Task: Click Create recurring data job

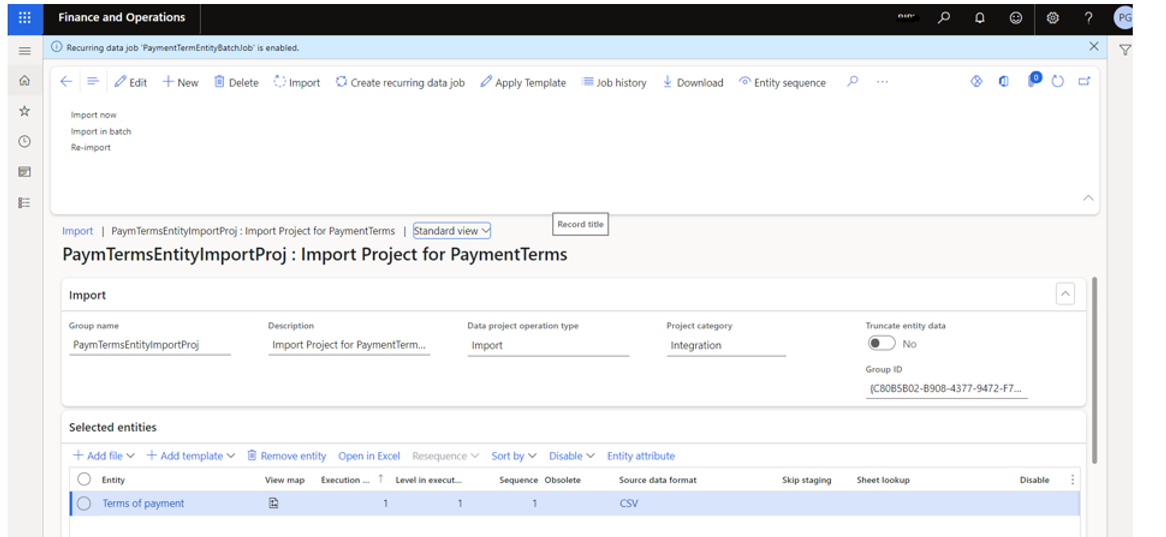Action: click(x=400, y=83)
